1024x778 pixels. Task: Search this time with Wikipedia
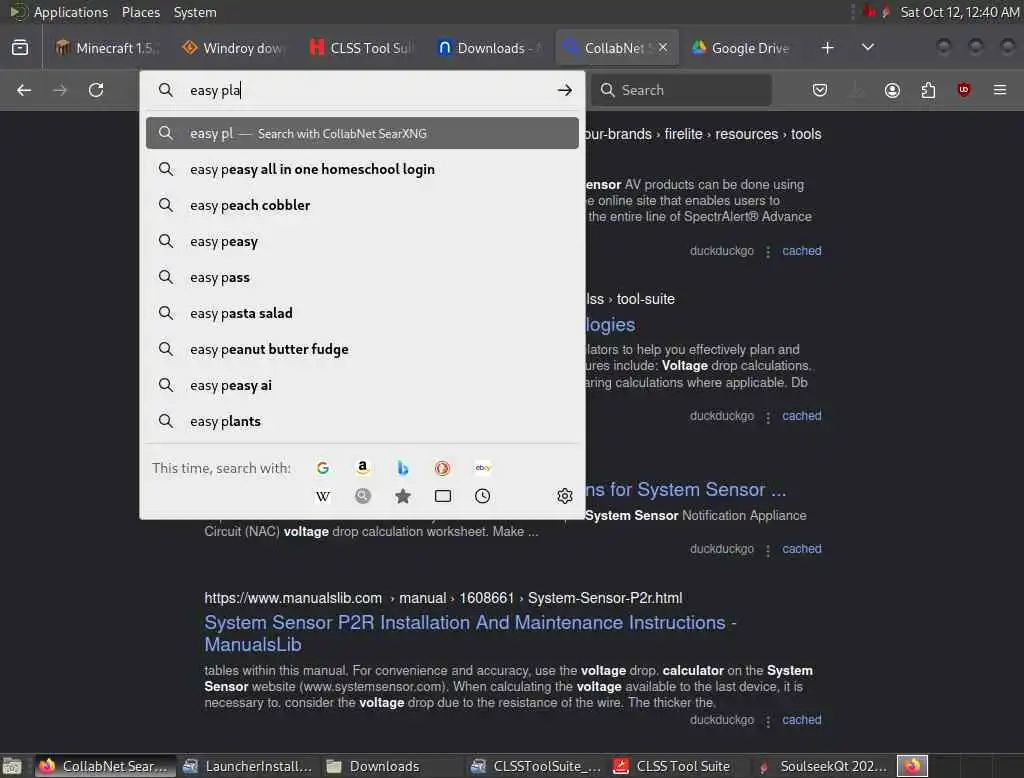point(323,496)
